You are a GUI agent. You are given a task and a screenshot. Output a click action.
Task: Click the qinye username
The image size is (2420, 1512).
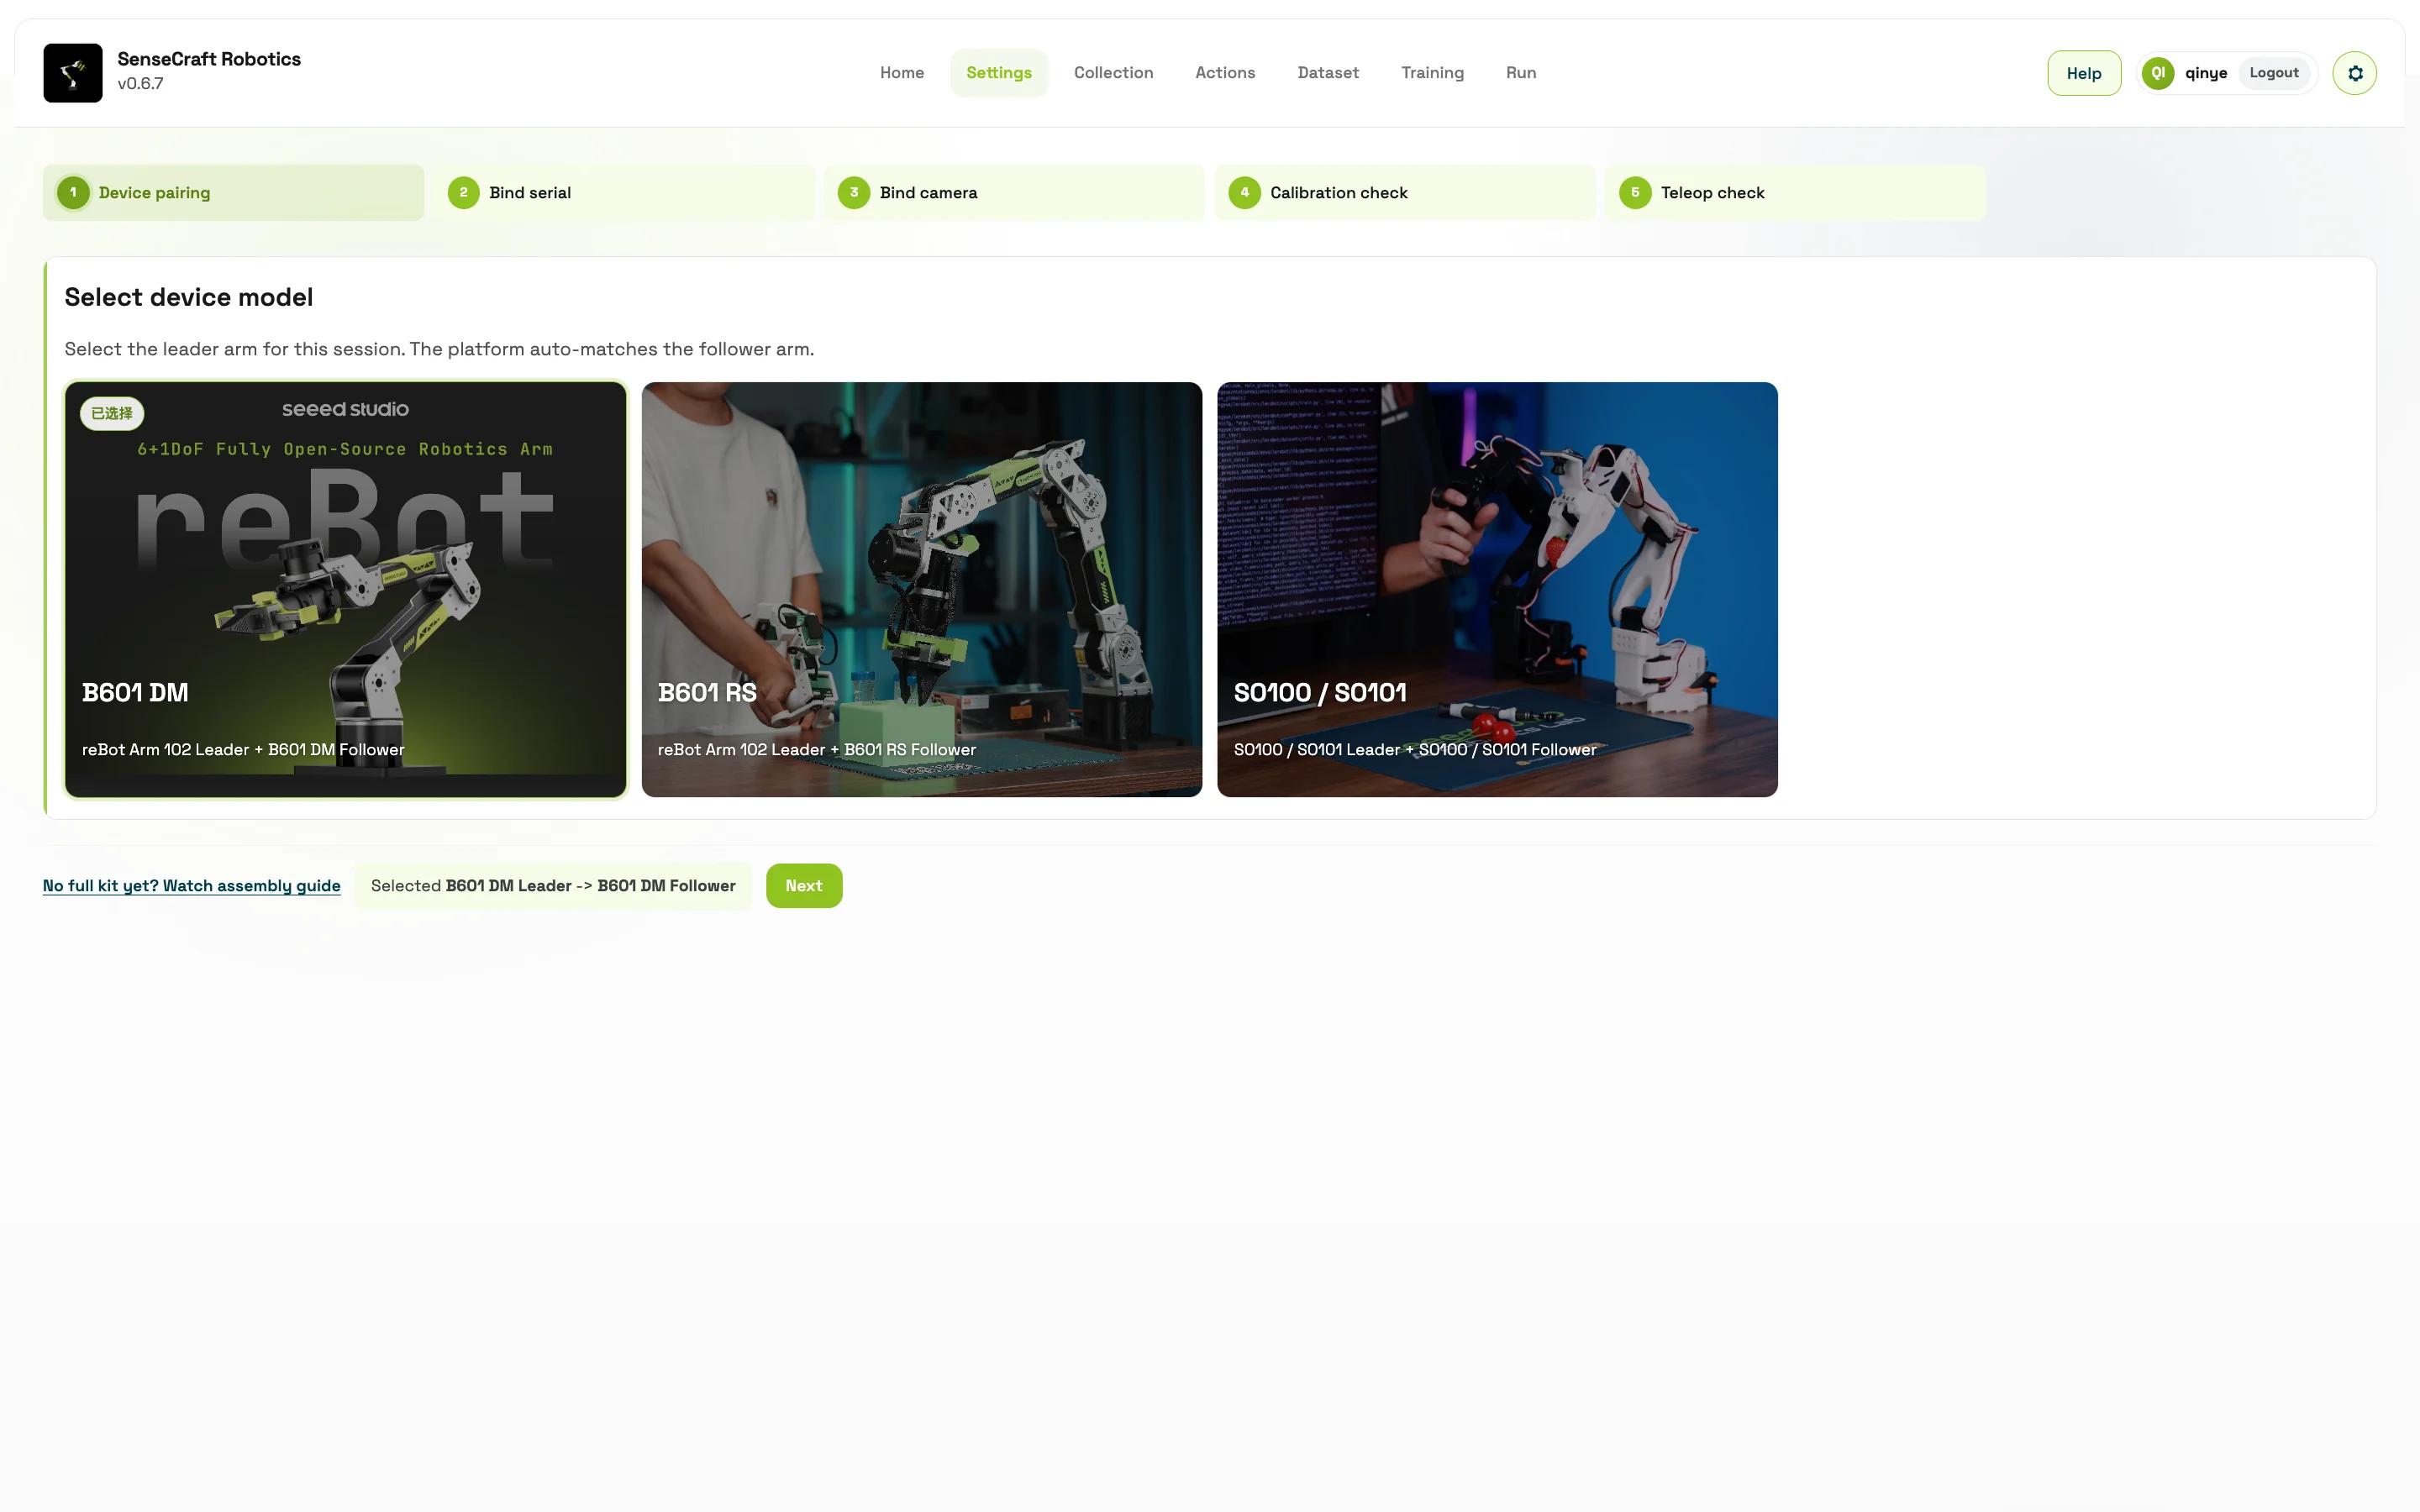[2206, 73]
